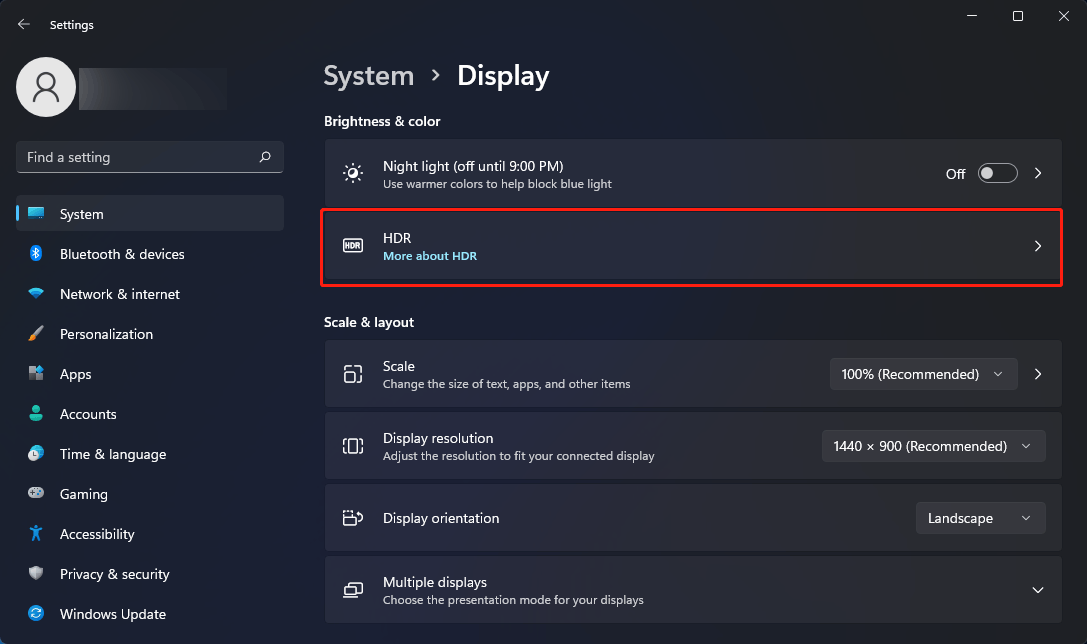Open the More about HDR link
The height and width of the screenshot is (644, 1087).
[430, 256]
